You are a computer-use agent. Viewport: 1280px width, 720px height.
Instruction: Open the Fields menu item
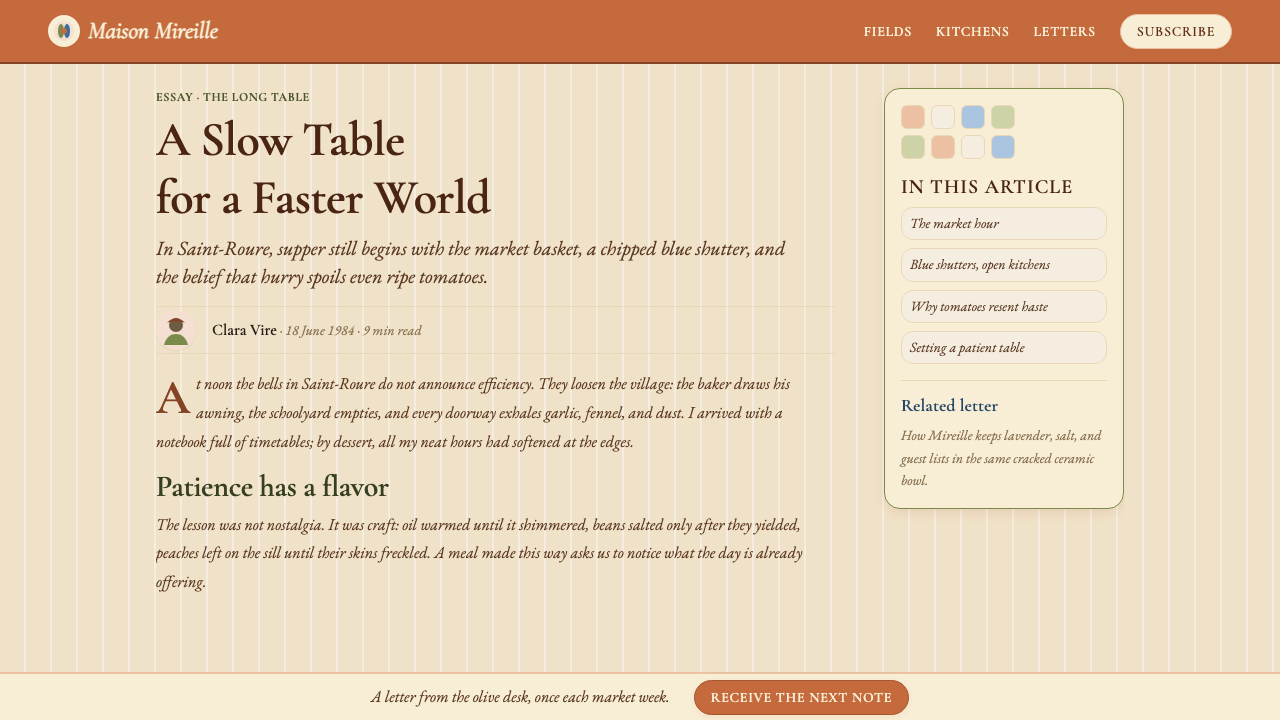click(888, 31)
